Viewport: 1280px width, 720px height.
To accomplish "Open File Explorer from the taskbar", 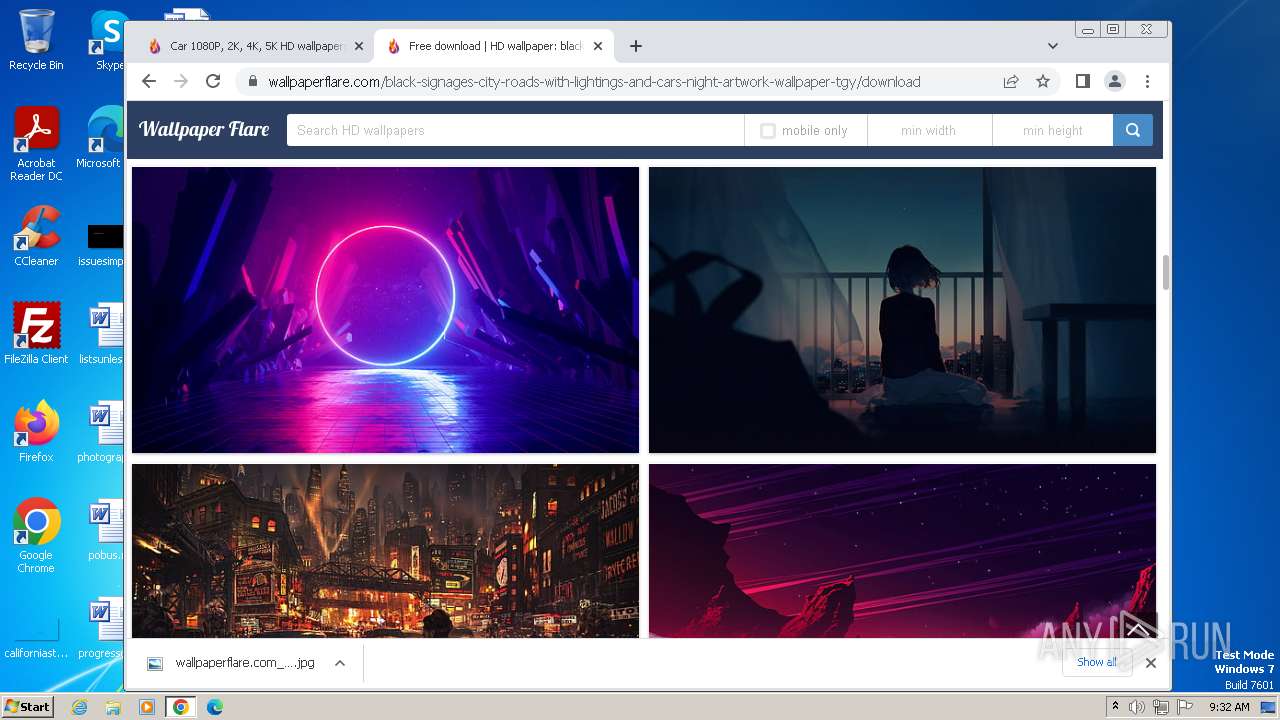I will point(113,707).
